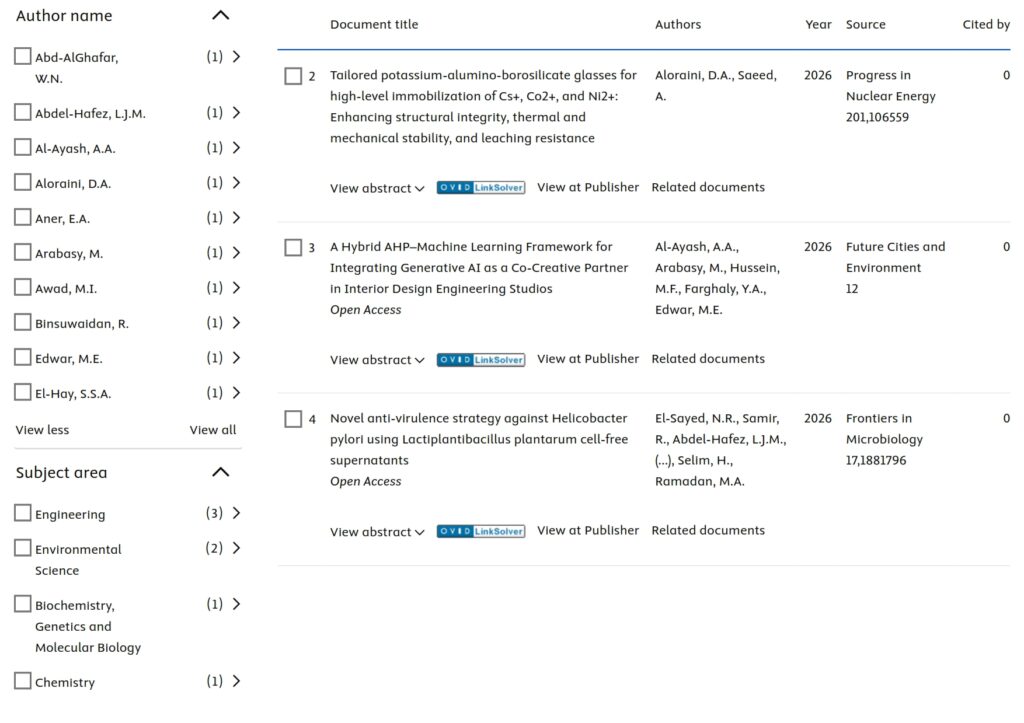Open arrow next to Engineering subject
This screenshot has height=723, width=1024.
(x=236, y=513)
